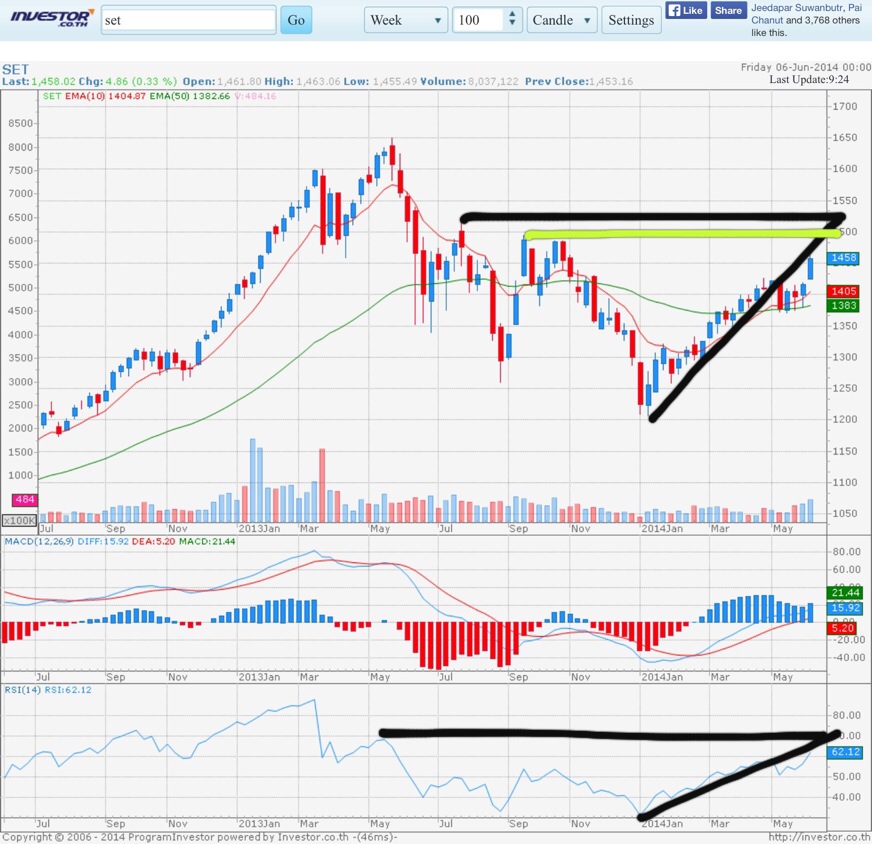
Task: Open the Candle chart type dropdown
Action: pyautogui.click(x=562, y=20)
